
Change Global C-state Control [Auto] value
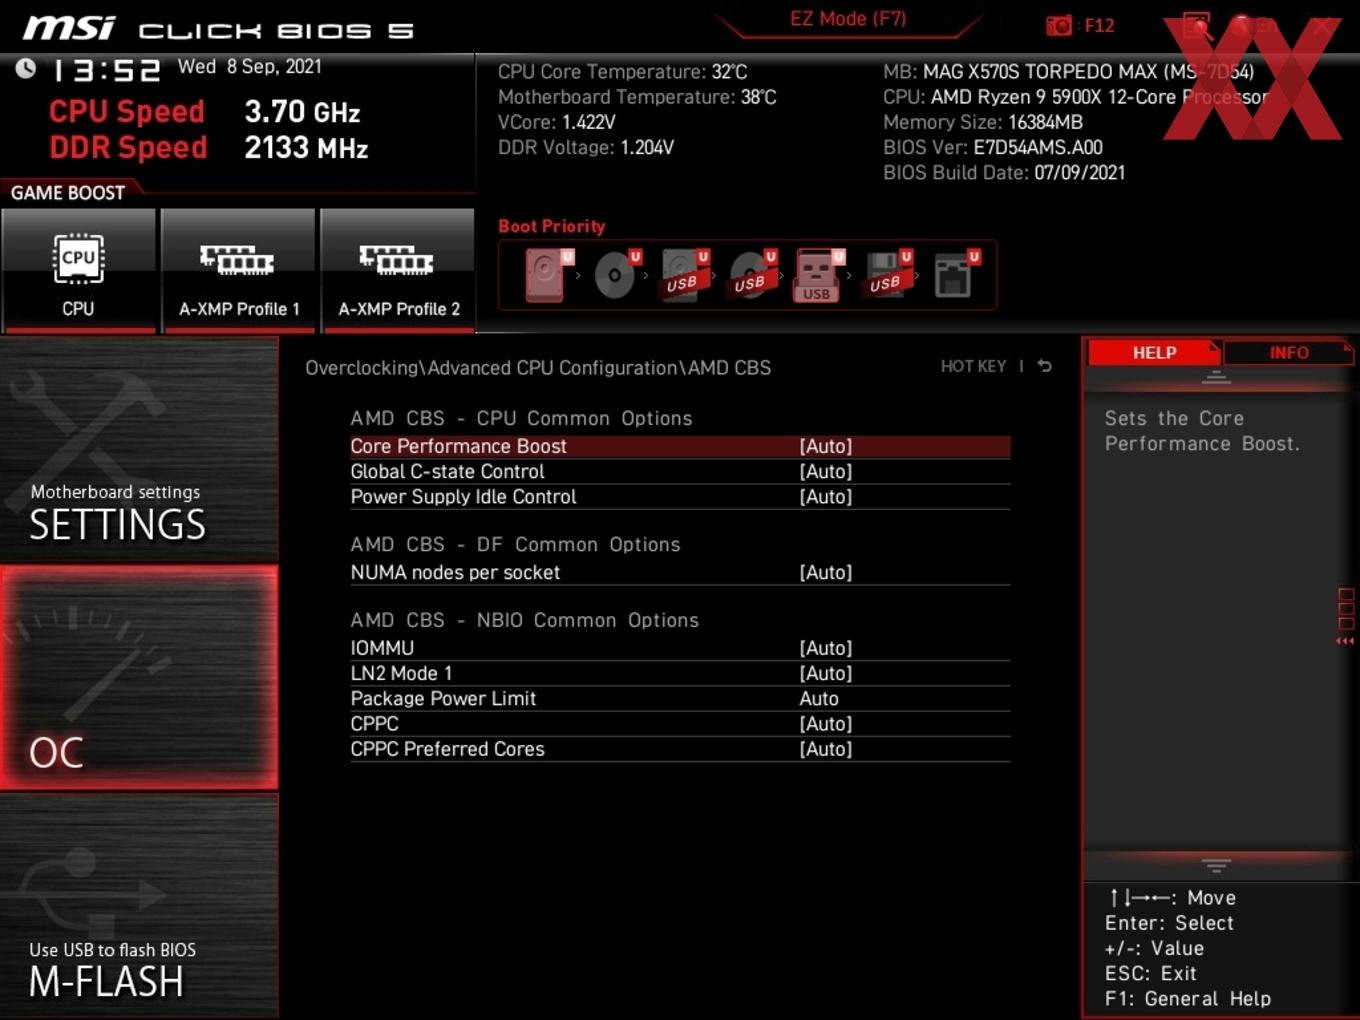tap(680, 471)
